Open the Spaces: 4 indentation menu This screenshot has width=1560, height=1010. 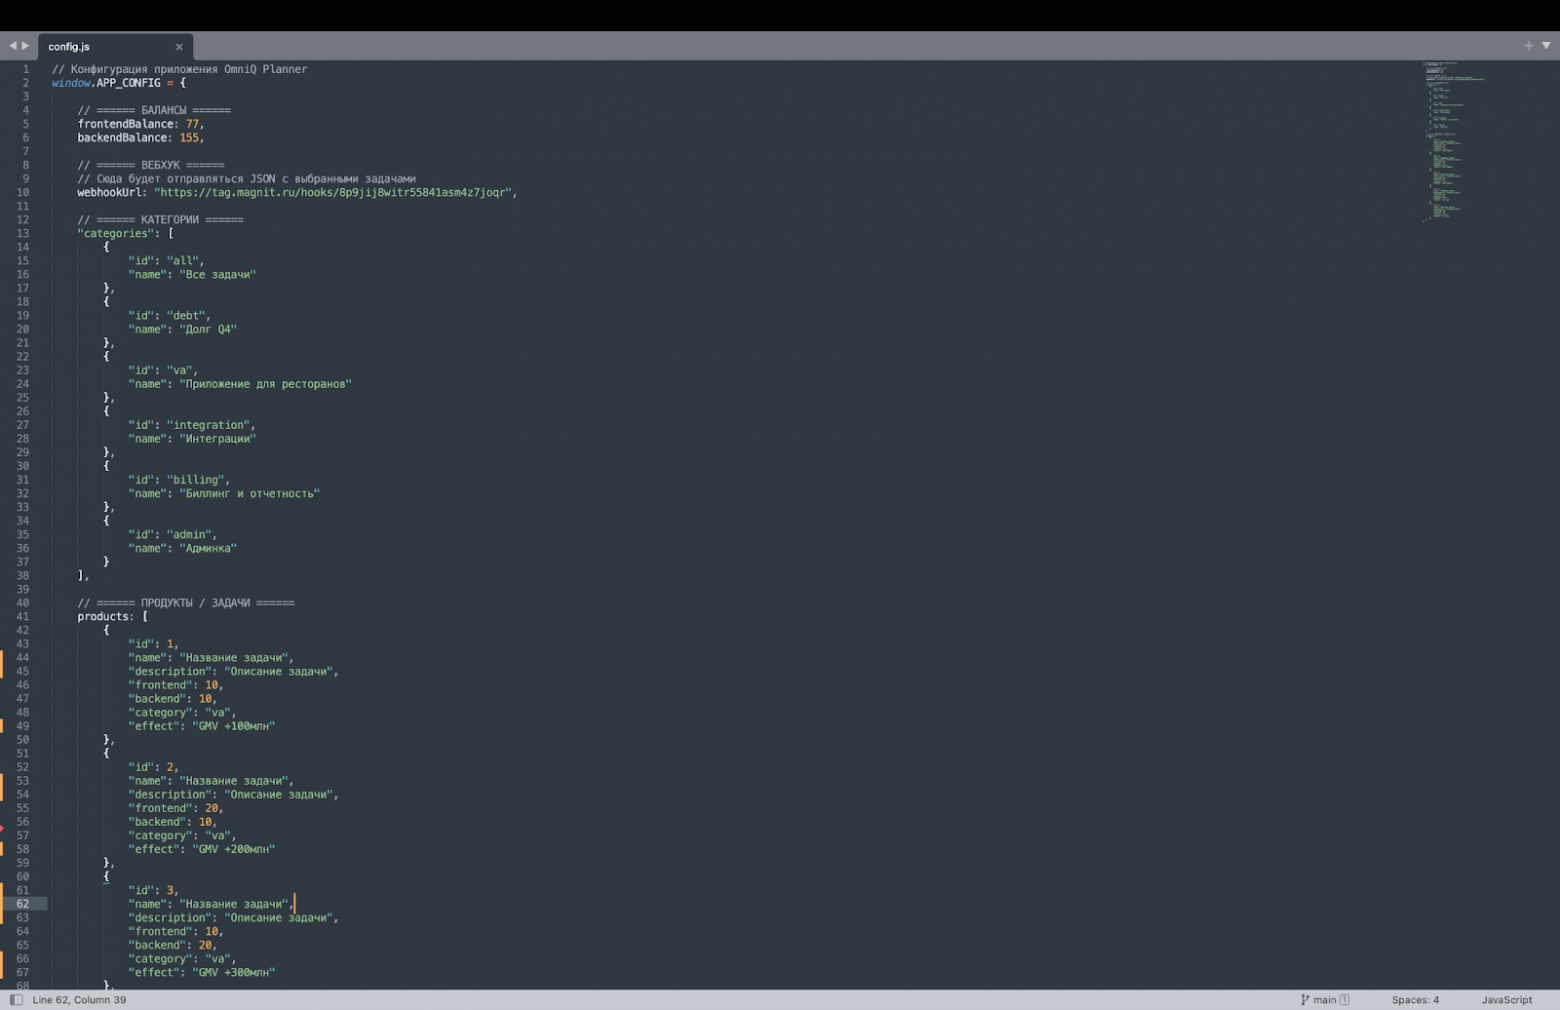point(1415,1000)
